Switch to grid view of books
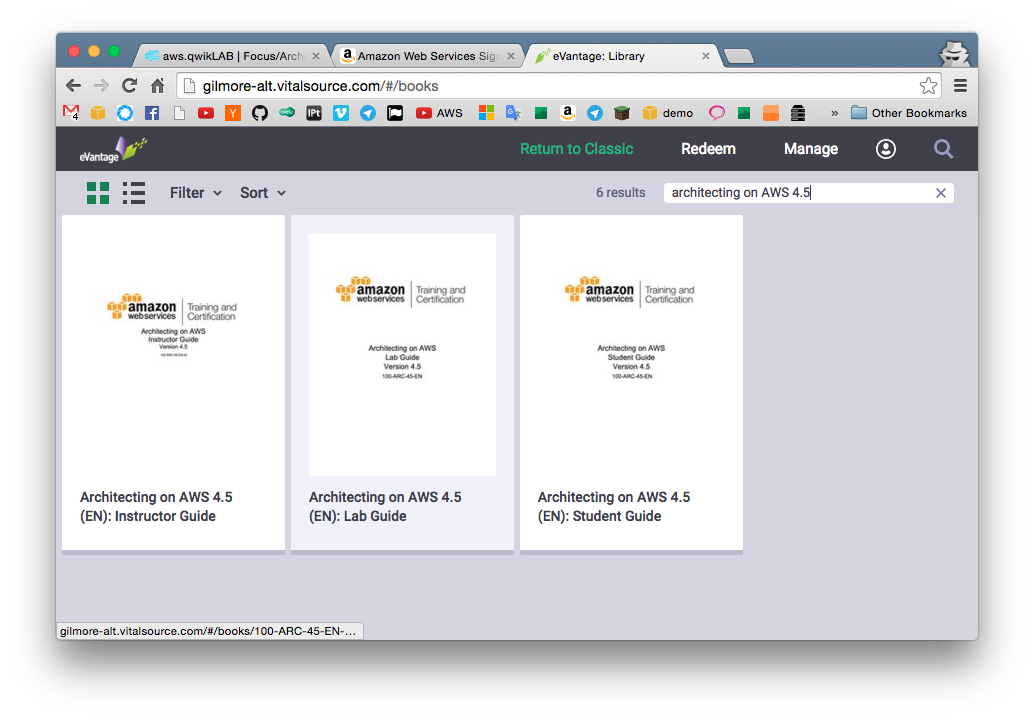The height and width of the screenshot is (720, 1034). pyautogui.click(x=98, y=193)
